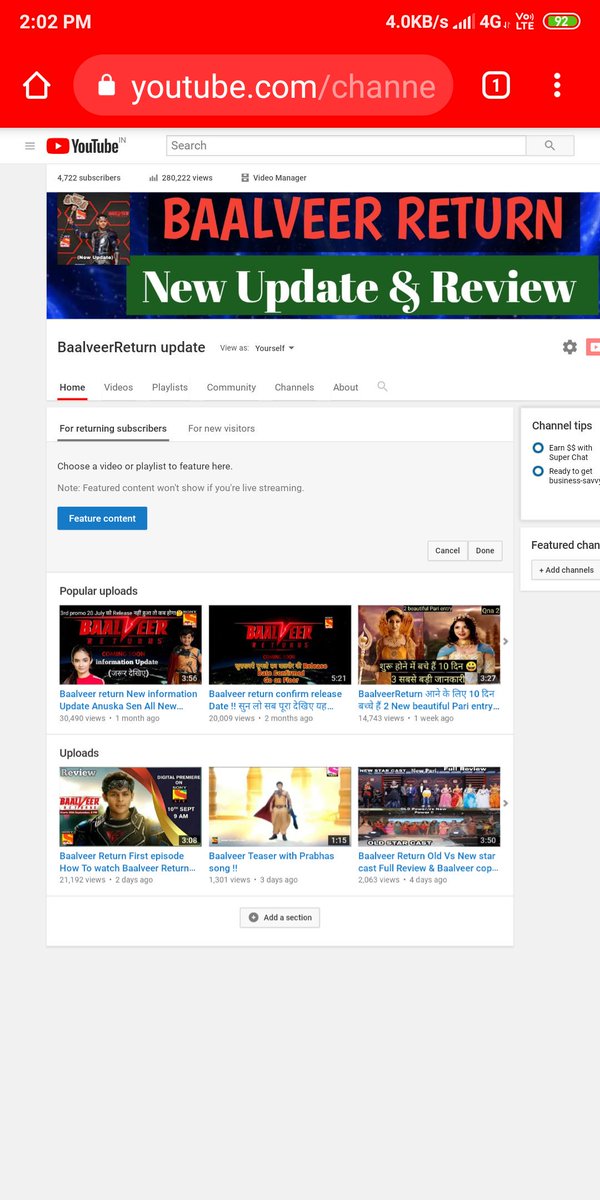Open Anuska Sen information update thumbnail
This screenshot has width=600, height=1200.
(x=130, y=645)
